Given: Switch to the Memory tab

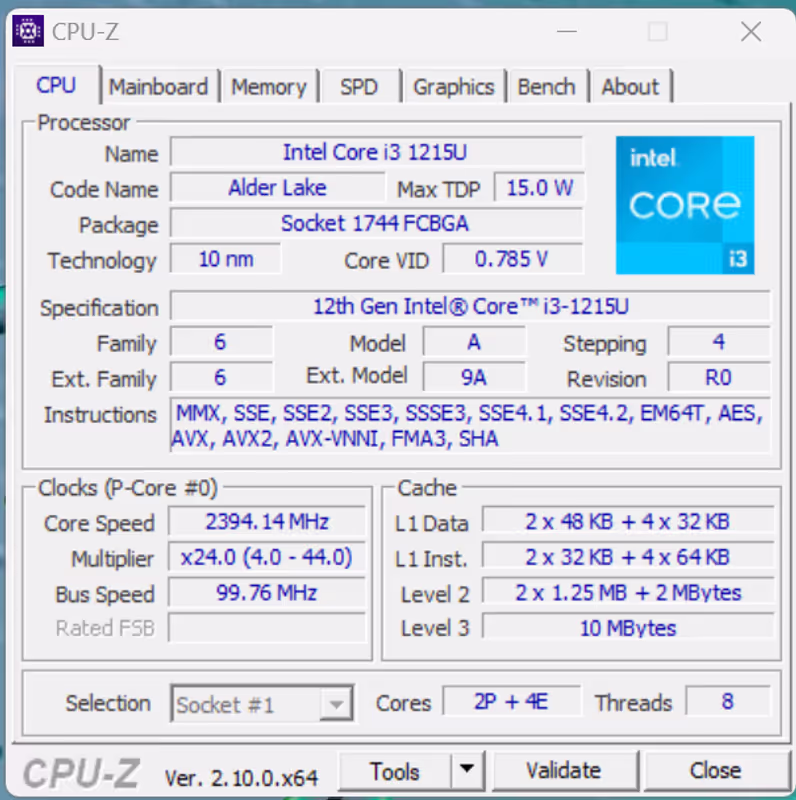Looking at the screenshot, I should (x=268, y=87).
